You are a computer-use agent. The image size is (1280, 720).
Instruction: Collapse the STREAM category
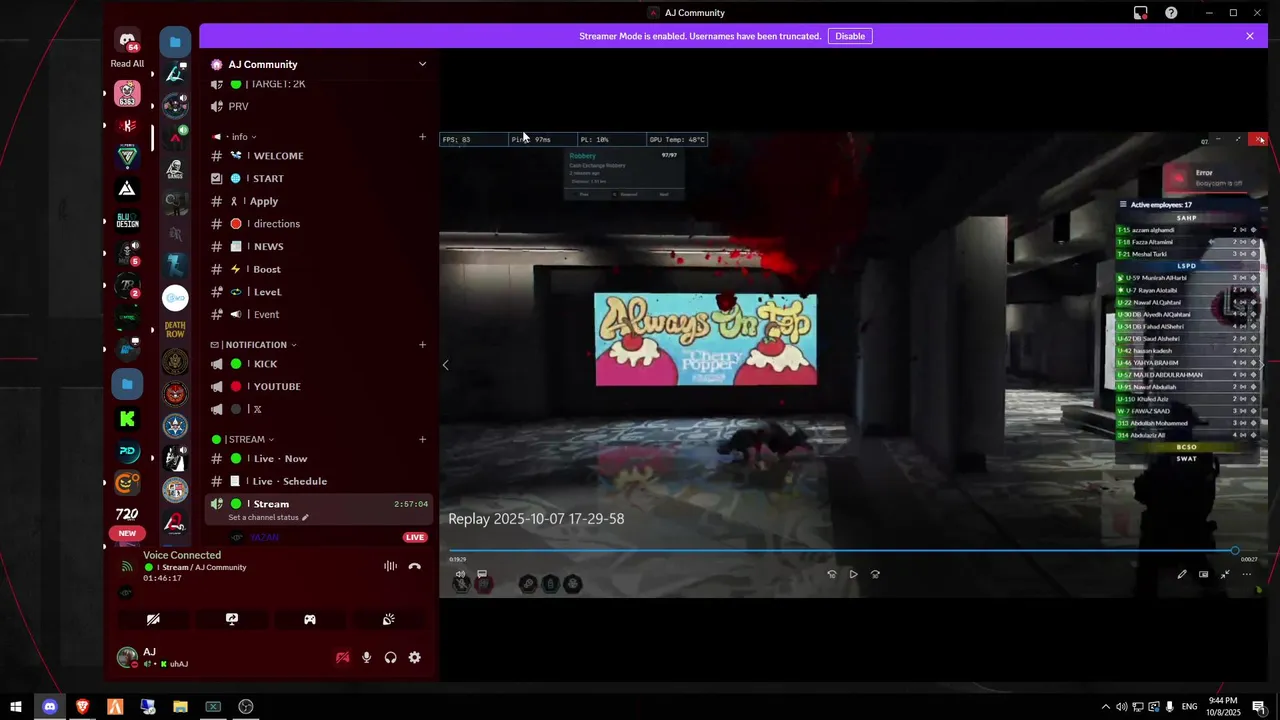click(243, 439)
